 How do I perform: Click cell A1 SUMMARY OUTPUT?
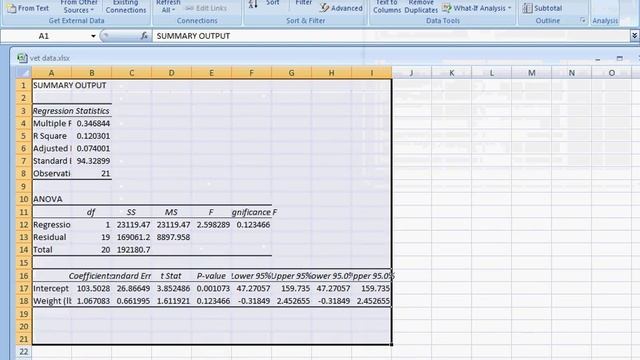pos(51,85)
